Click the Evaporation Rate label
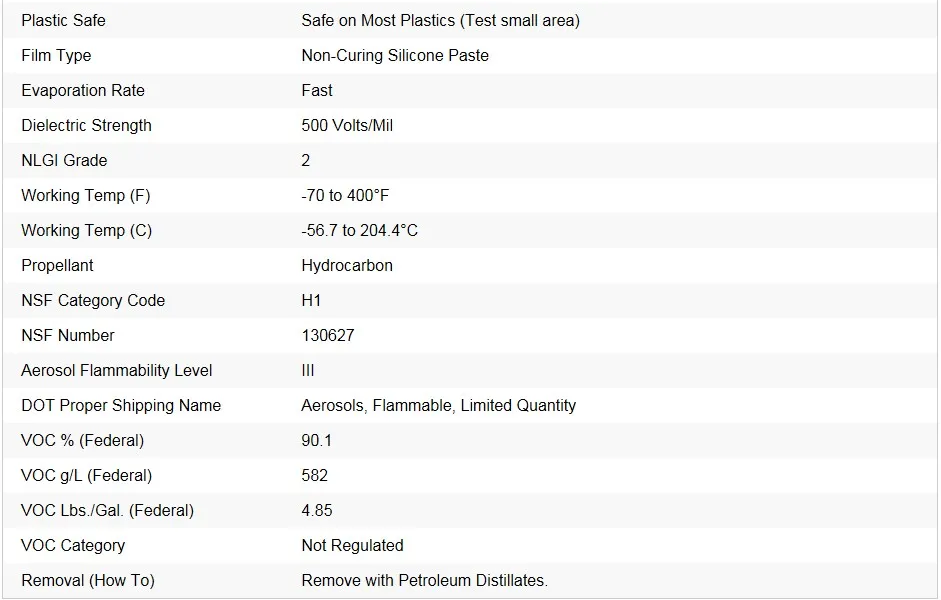 click(83, 90)
